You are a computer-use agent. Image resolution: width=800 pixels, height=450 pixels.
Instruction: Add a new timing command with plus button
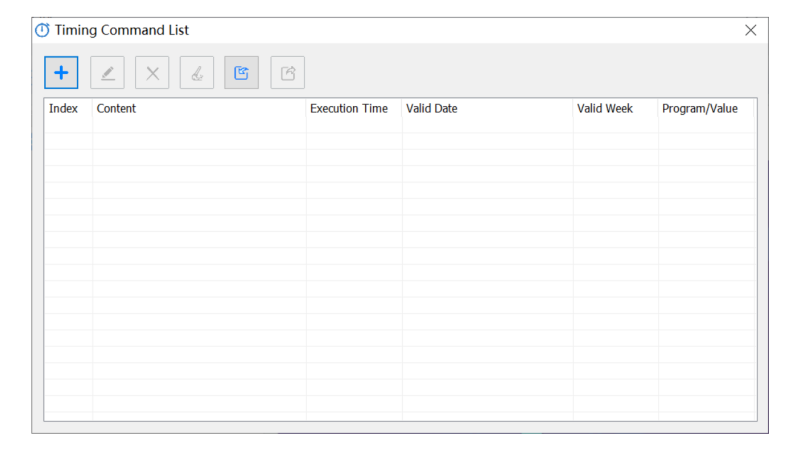click(61, 72)
